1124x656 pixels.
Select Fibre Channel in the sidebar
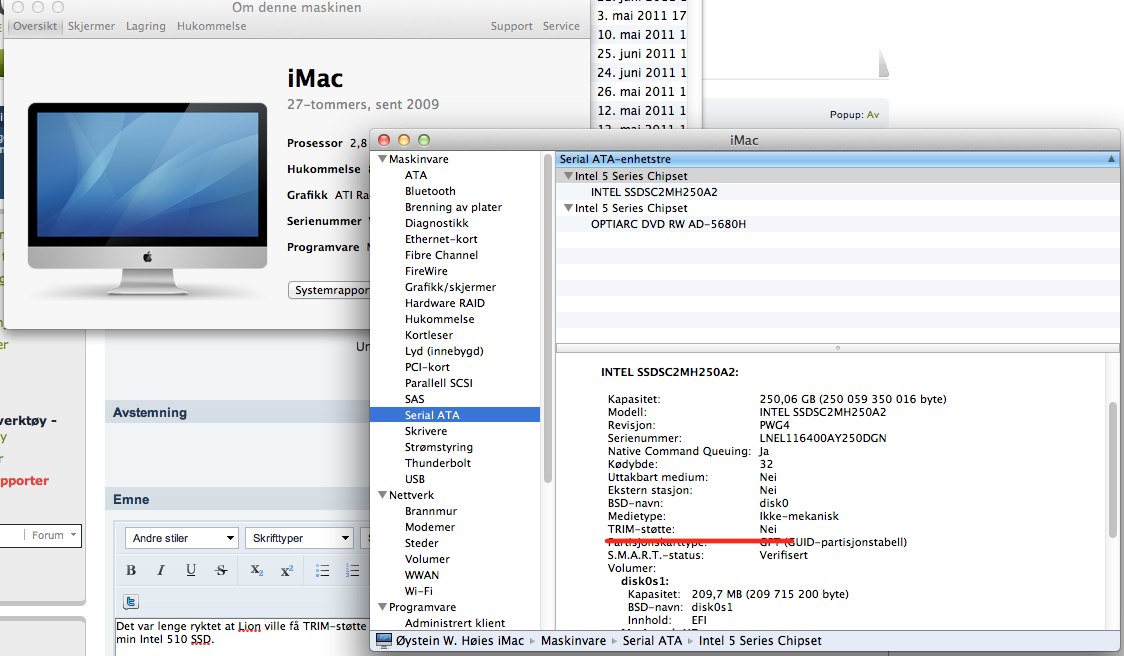click(441, 255)
